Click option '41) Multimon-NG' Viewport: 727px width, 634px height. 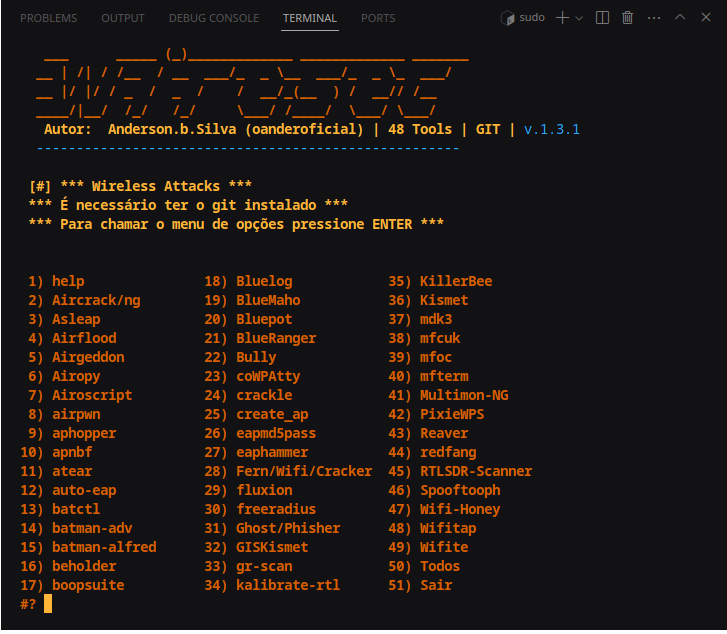click(448, 395)
